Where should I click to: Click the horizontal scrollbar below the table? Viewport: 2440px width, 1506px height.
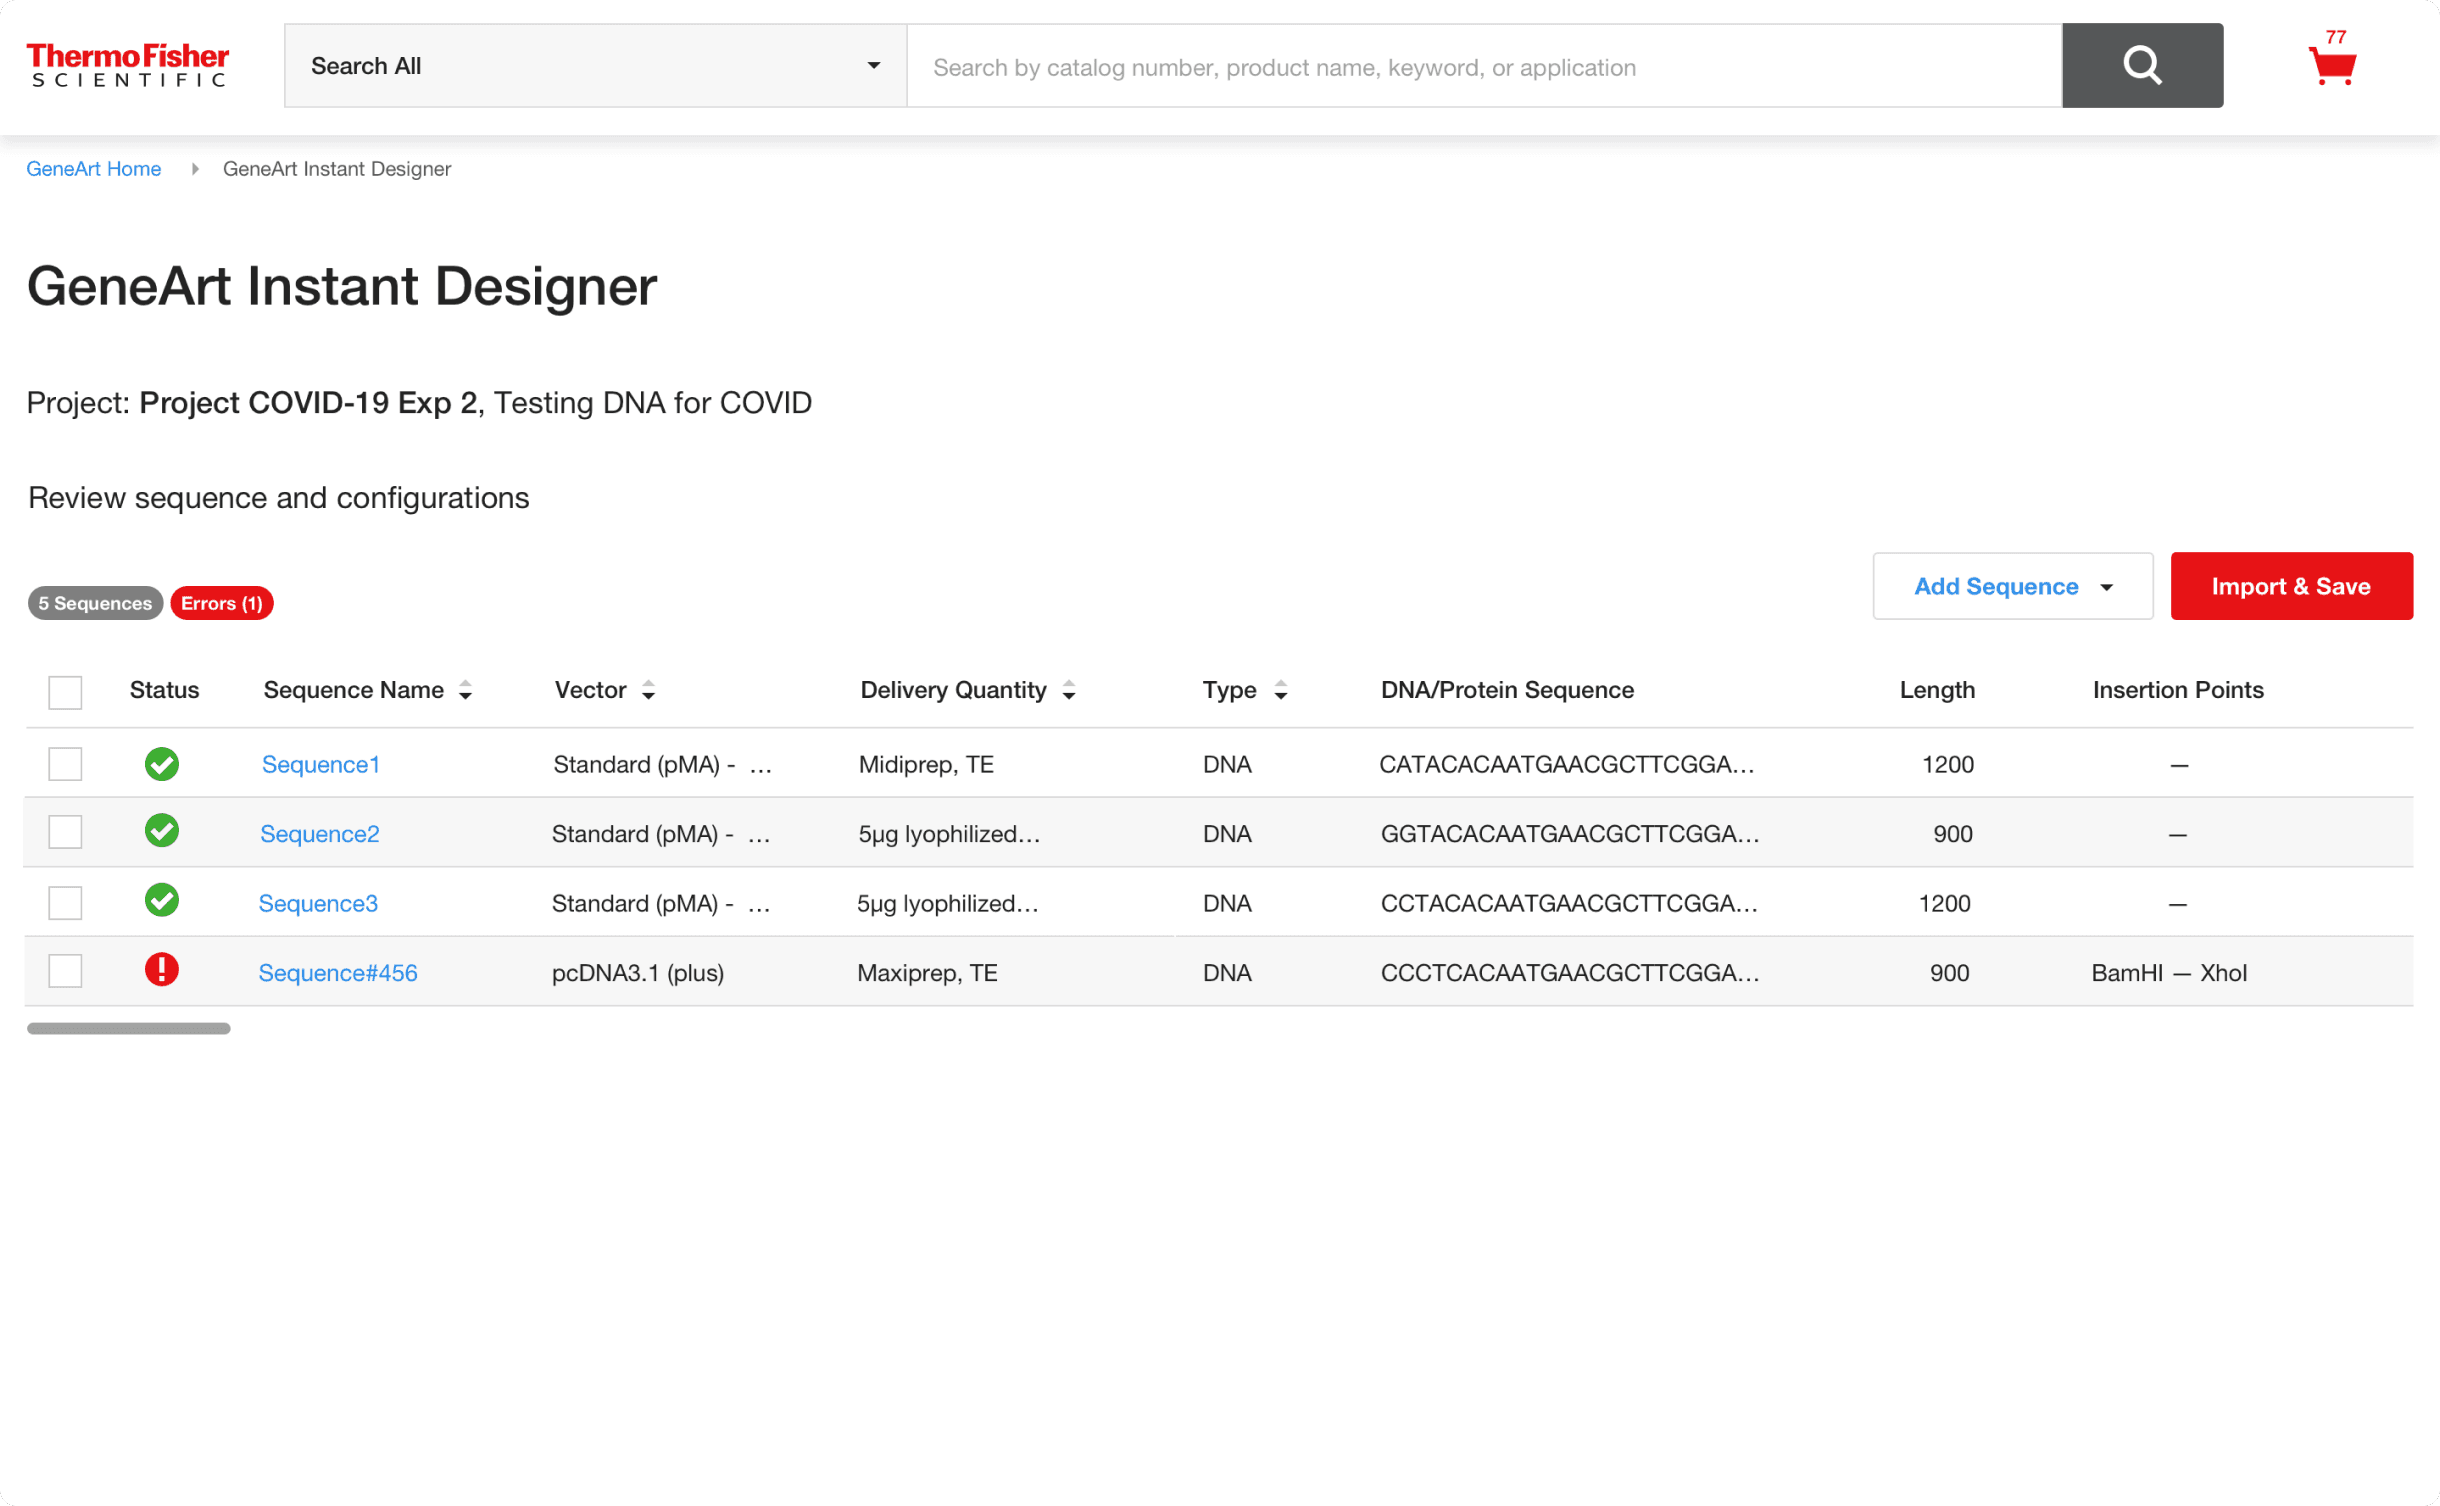coord(129,1028)
